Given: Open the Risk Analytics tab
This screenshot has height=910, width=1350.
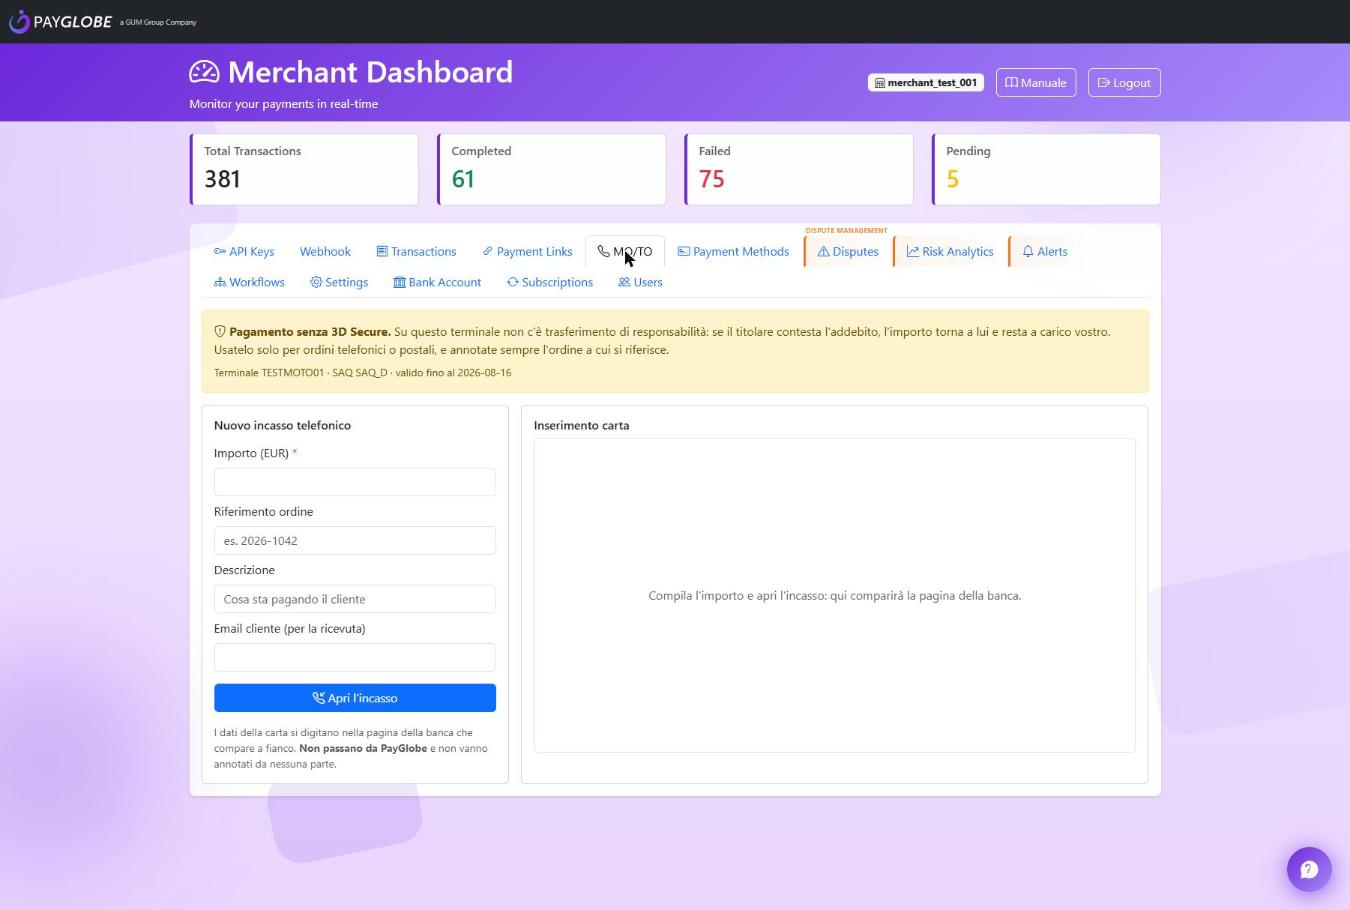Looking at the screenshot, I should 950,252.
